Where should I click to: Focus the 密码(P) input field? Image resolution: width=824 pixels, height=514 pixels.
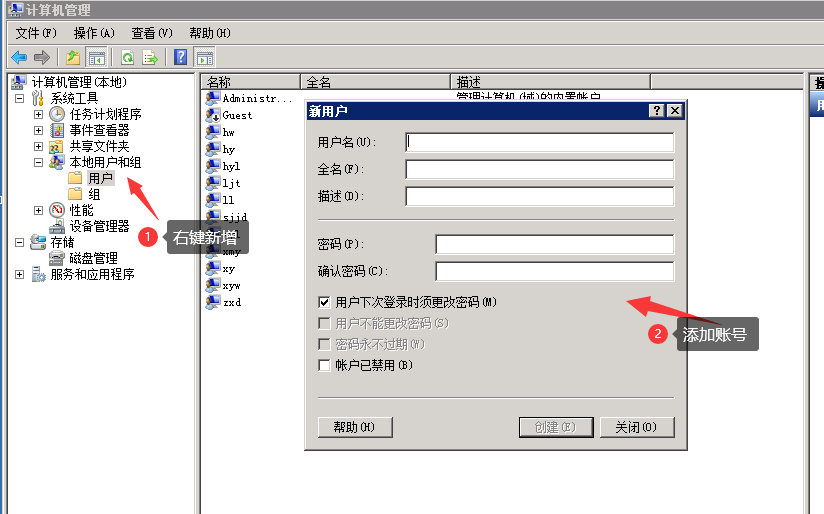pyautogui.click(x=555, y=244)
